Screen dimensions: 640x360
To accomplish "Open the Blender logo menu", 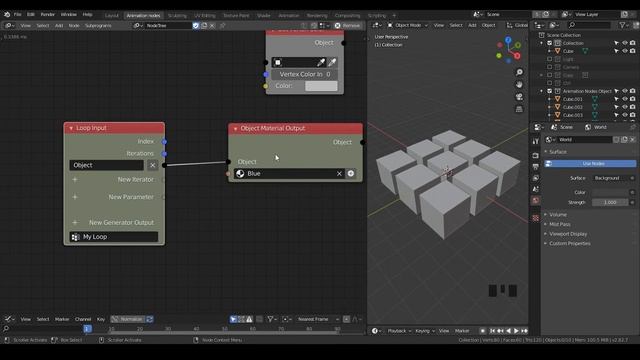I will [7, 14].
